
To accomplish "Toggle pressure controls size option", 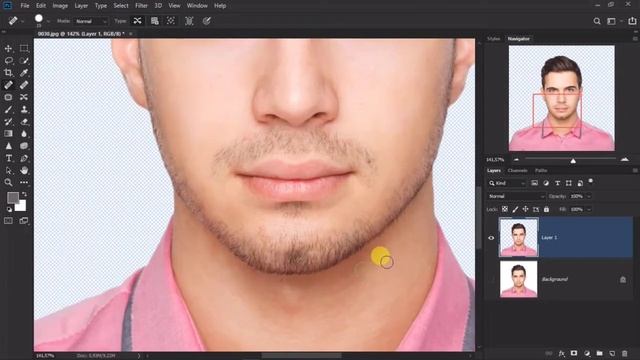I will (207, 21).
